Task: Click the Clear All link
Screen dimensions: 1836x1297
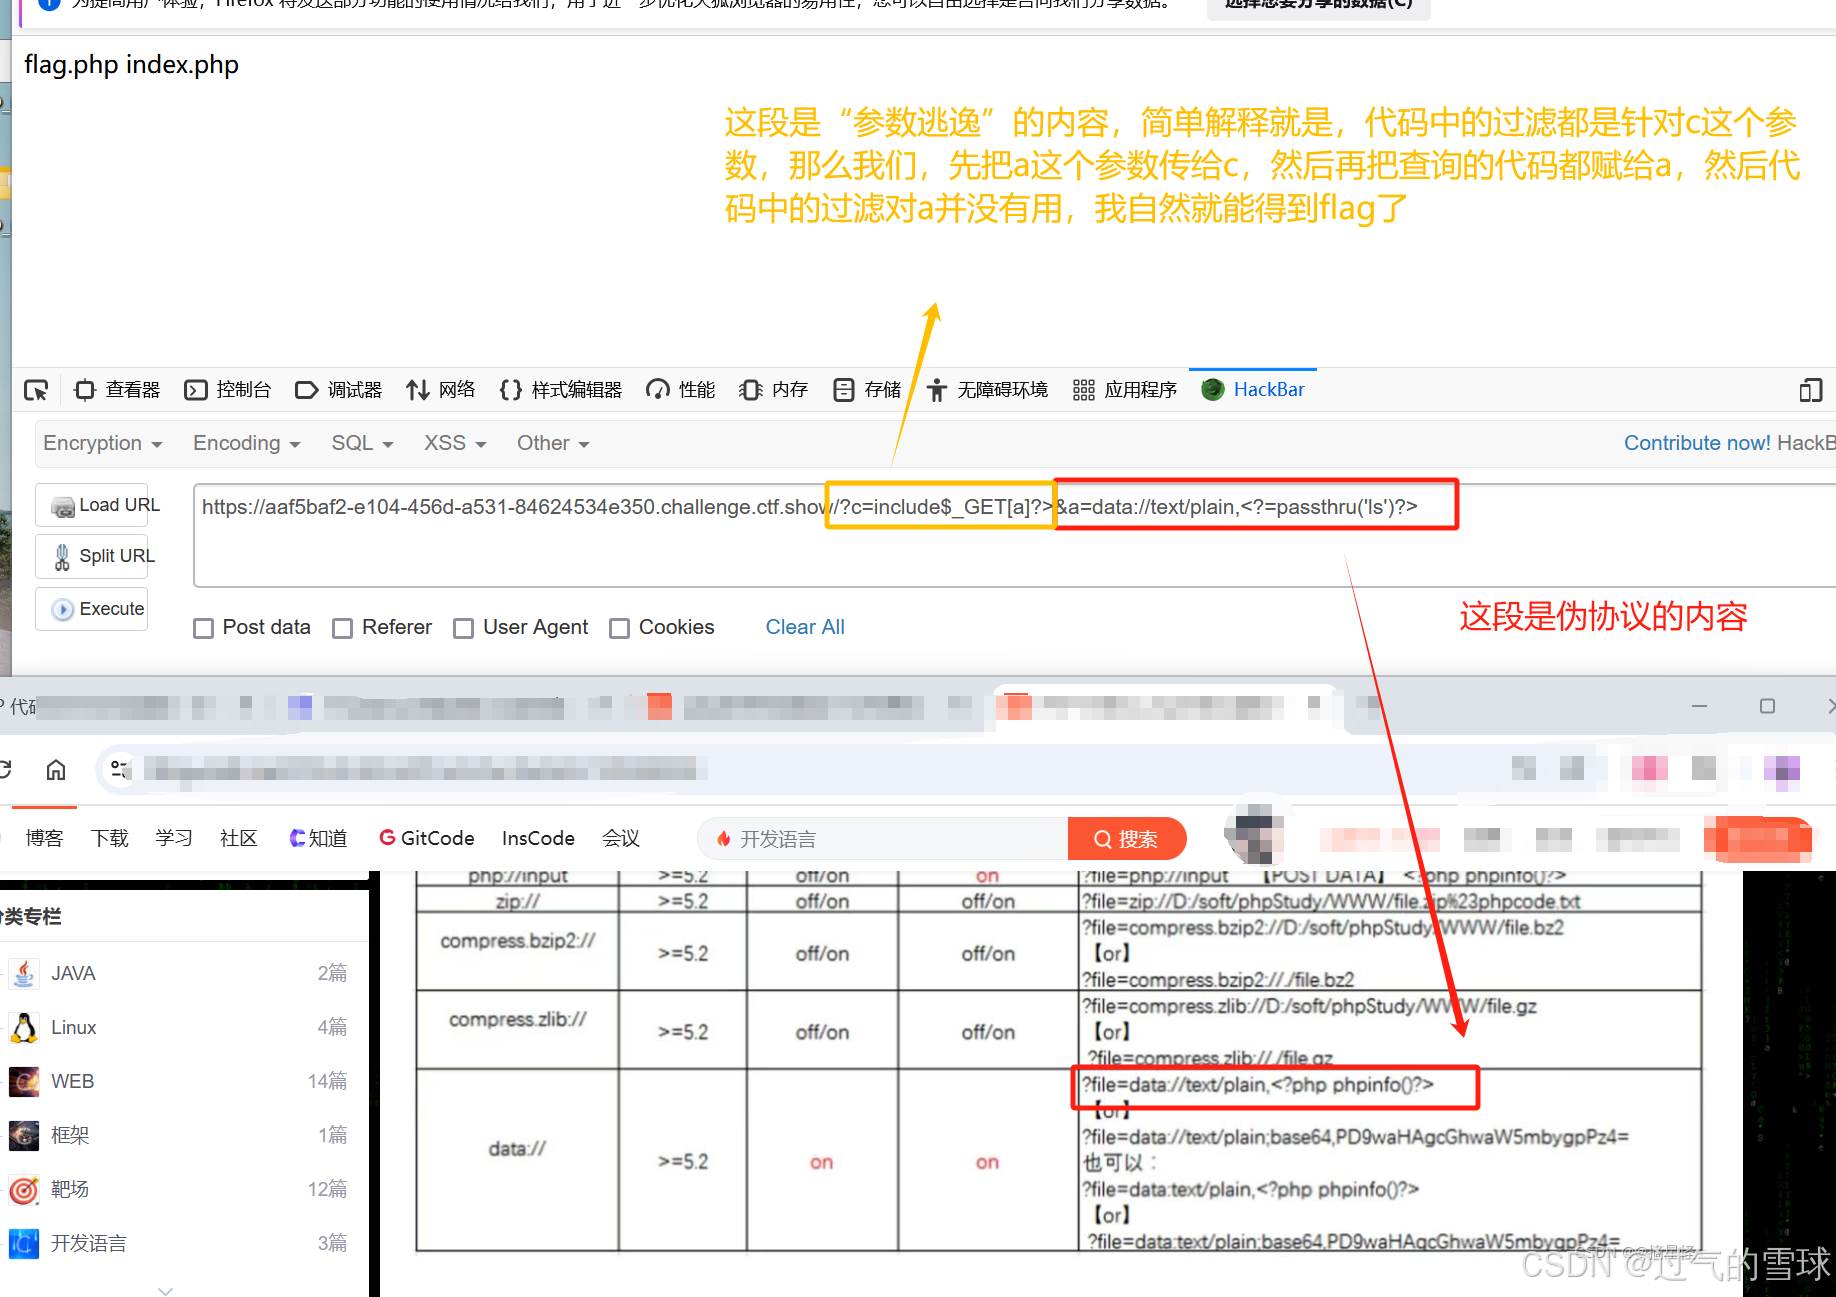Action: click(x=805, y=627)
